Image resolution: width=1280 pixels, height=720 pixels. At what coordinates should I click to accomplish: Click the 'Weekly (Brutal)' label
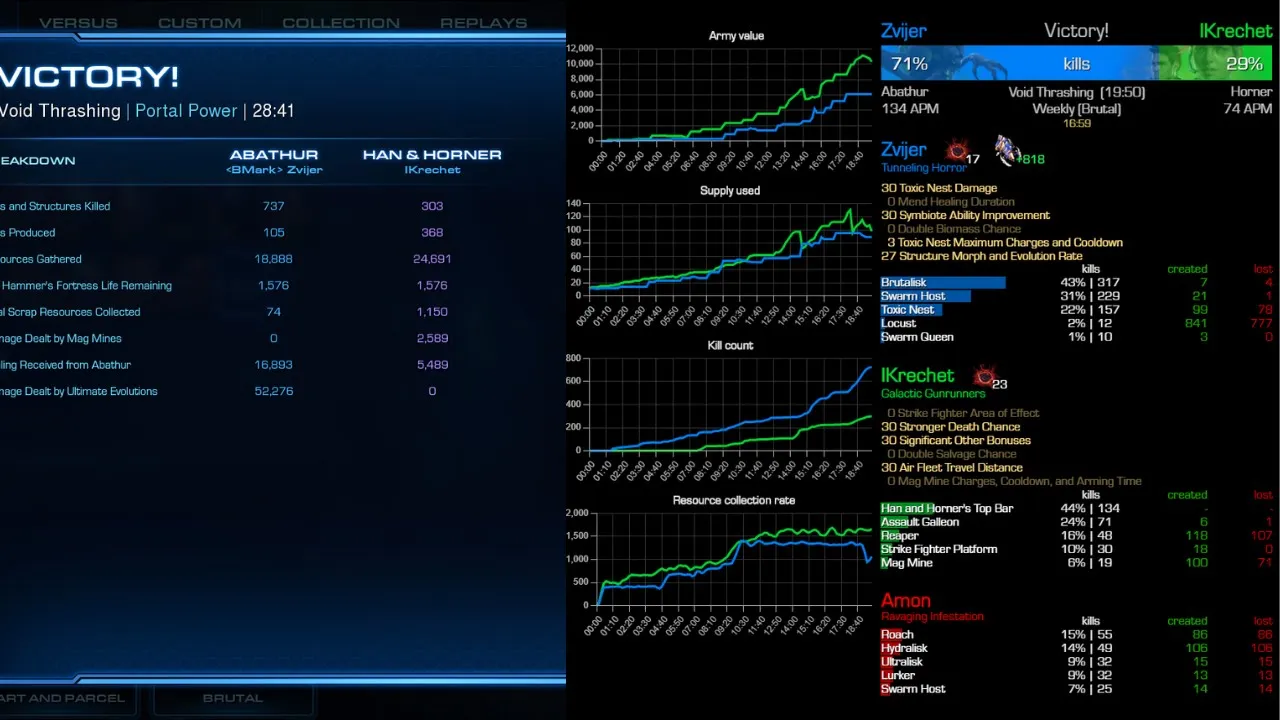pos(1076,108)
